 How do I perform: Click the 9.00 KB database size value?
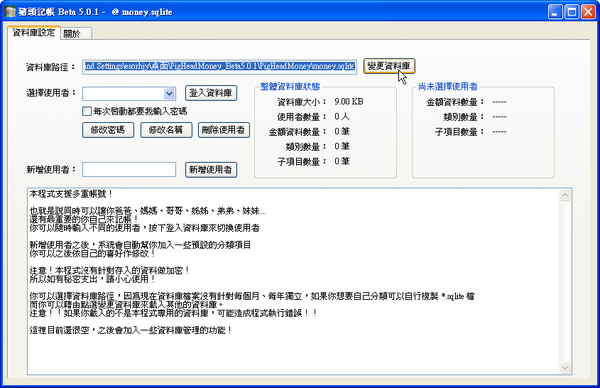click(x=349, y=102)
